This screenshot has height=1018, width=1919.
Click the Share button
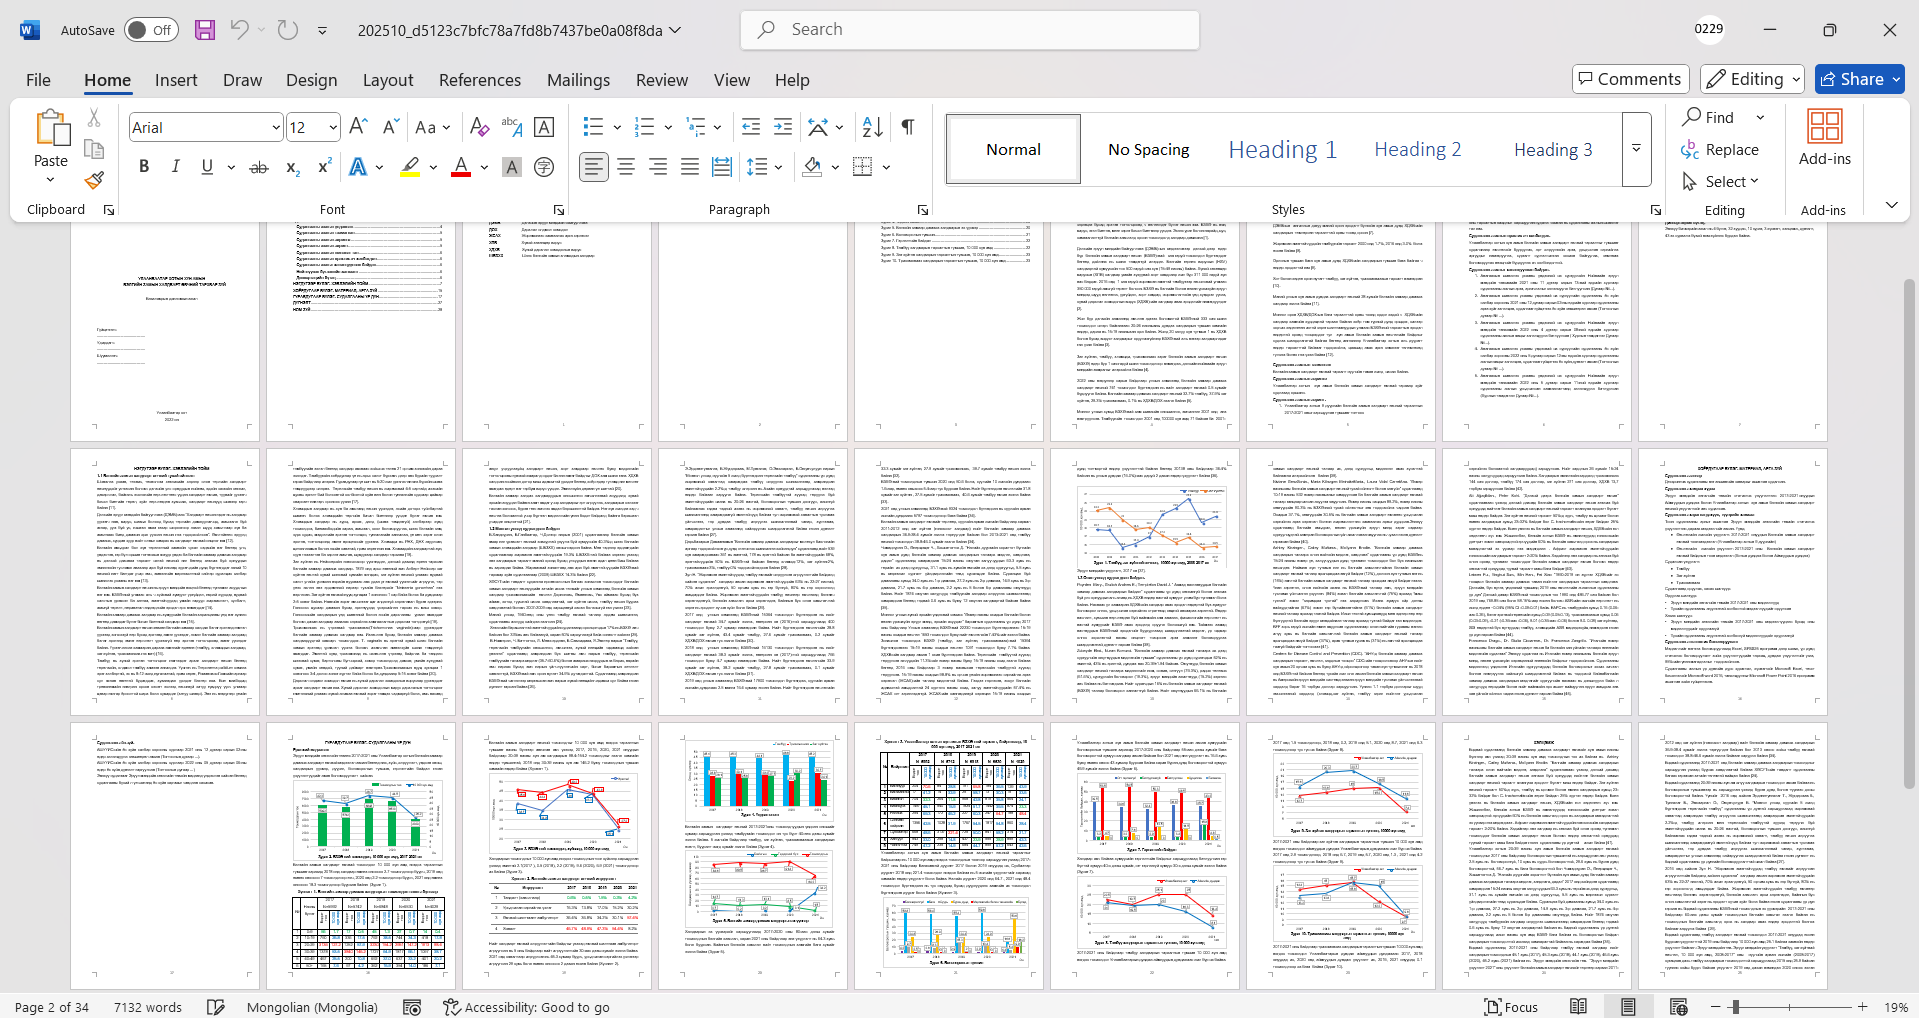coord(1859,79)
